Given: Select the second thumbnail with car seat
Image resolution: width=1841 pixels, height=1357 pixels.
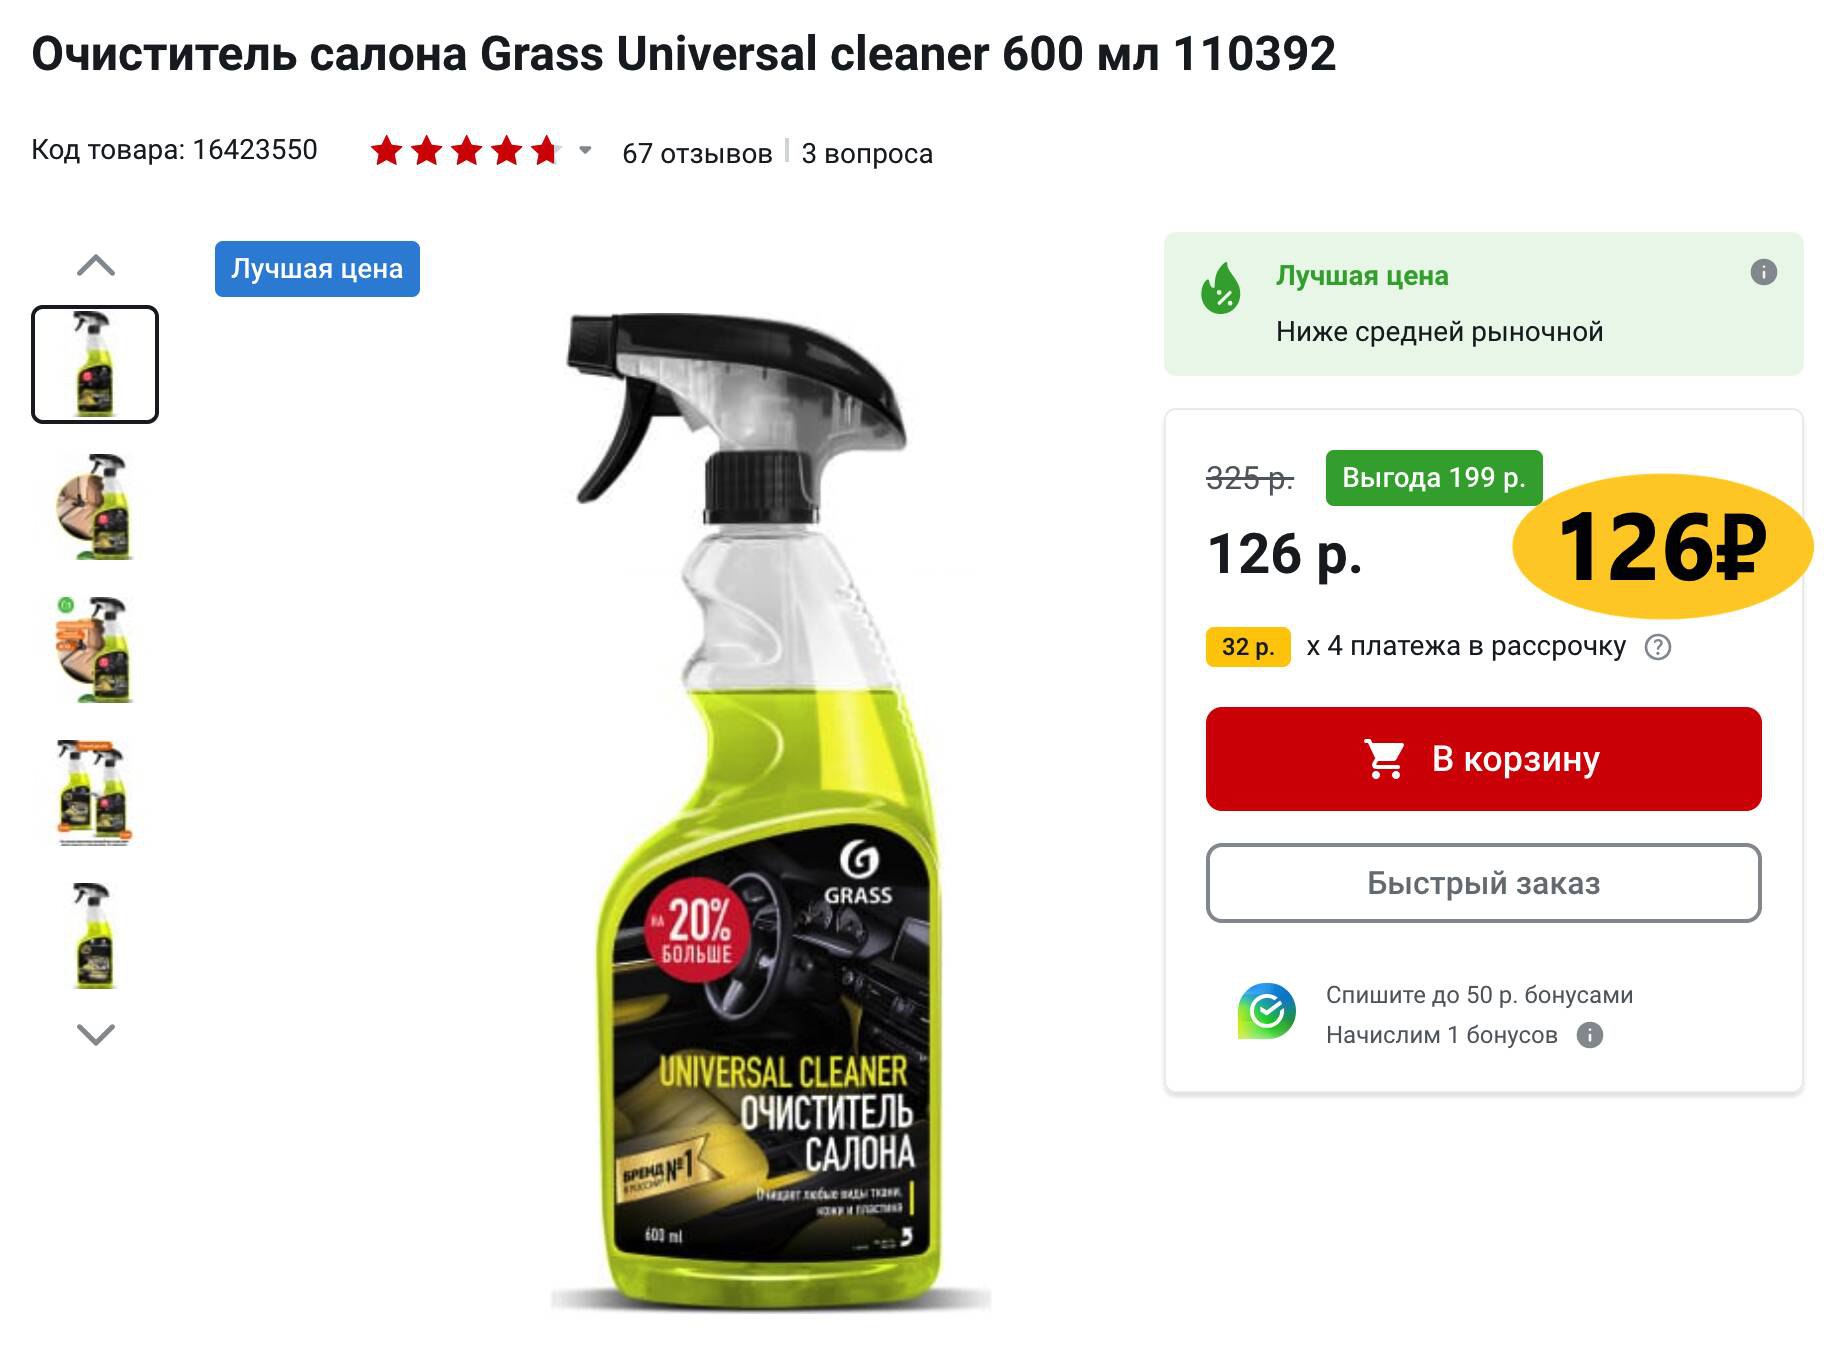Looking at the screenshot, I should (x=95, y=506).
